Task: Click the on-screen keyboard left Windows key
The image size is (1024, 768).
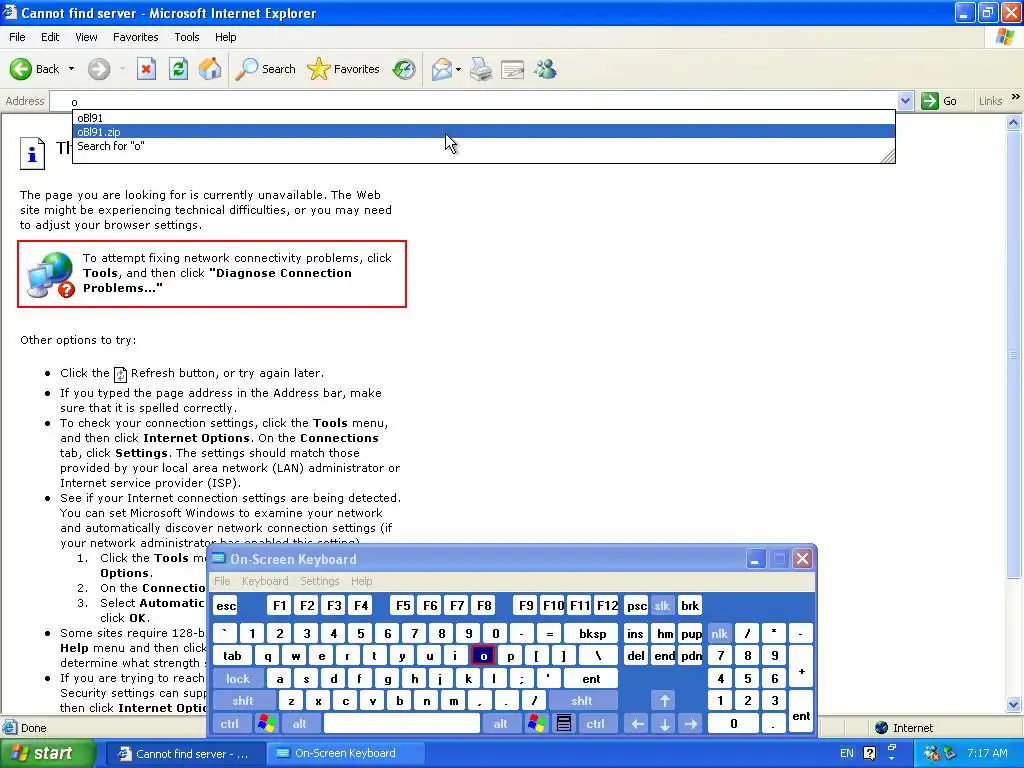Action: 266,723
